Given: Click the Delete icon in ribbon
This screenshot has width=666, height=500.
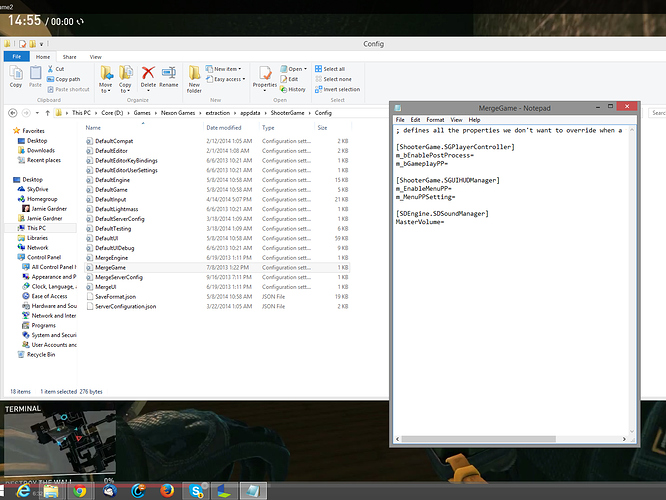Looking at the screenshot, I should pyautogui.click(x=148, y=74).
